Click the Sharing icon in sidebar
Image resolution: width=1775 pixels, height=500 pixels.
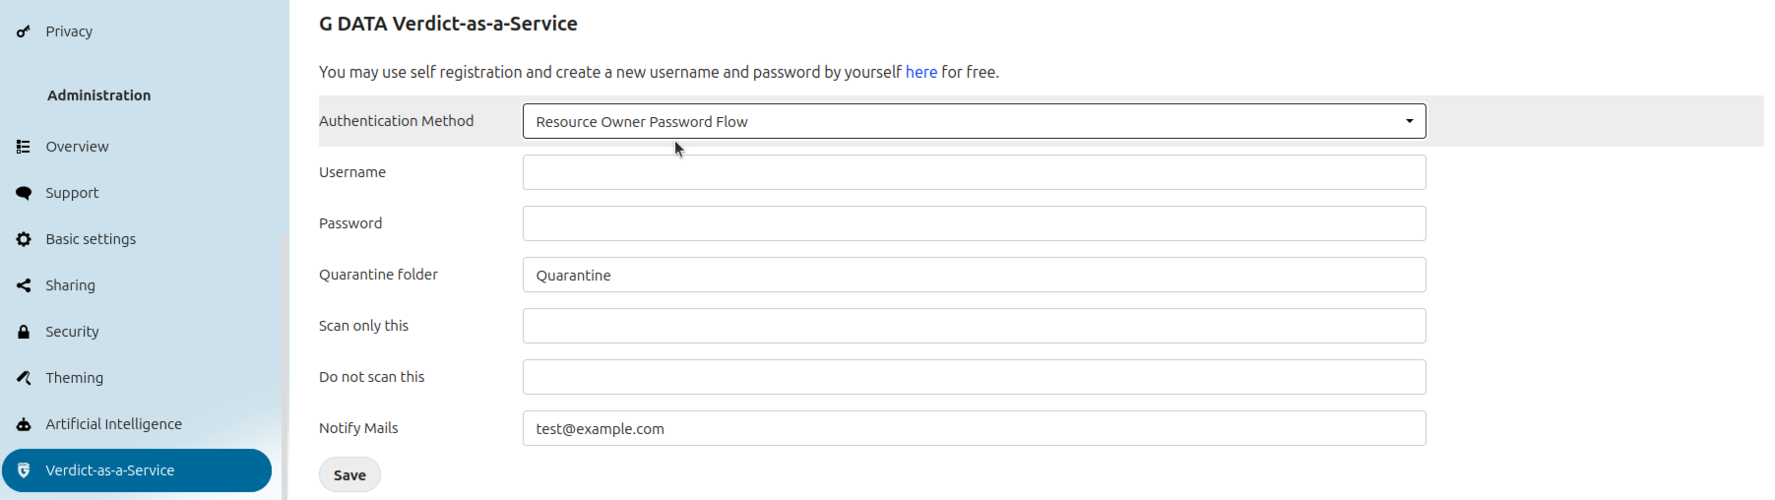[x=23, y=285]
